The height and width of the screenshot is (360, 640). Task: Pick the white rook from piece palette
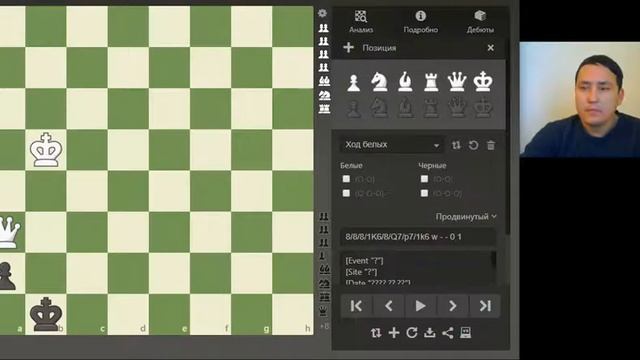pos(431,82)
